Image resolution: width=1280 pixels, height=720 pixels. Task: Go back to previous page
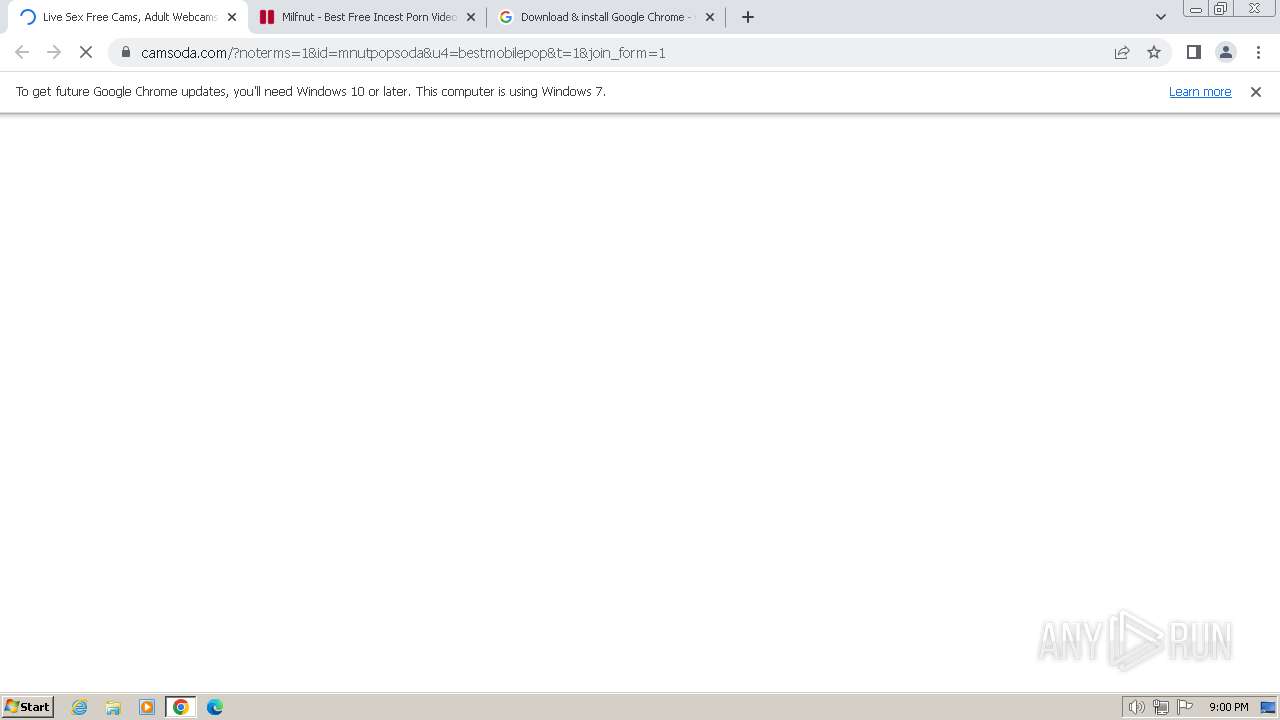[22, 52]
